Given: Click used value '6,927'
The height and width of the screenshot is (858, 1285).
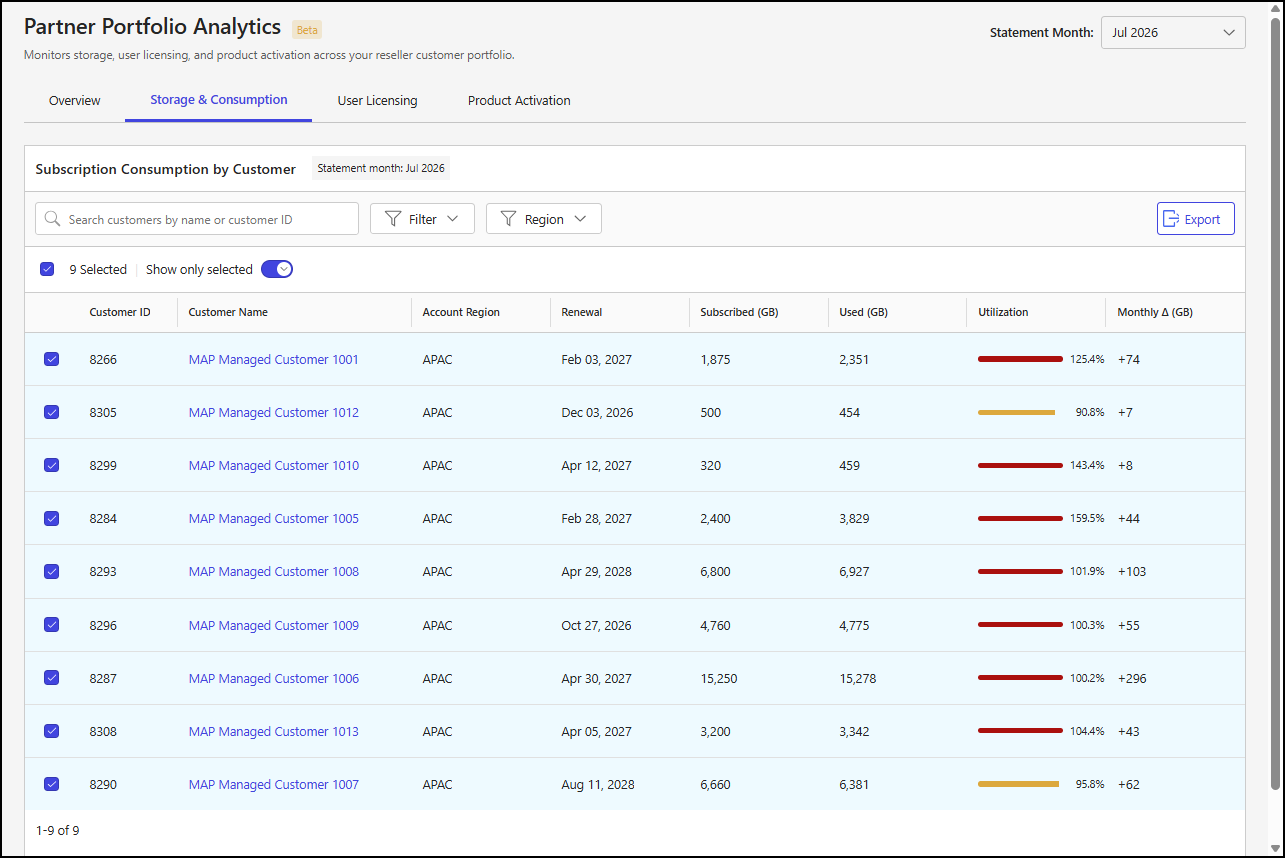Looking at the screenshot, I should pos(855,571).
